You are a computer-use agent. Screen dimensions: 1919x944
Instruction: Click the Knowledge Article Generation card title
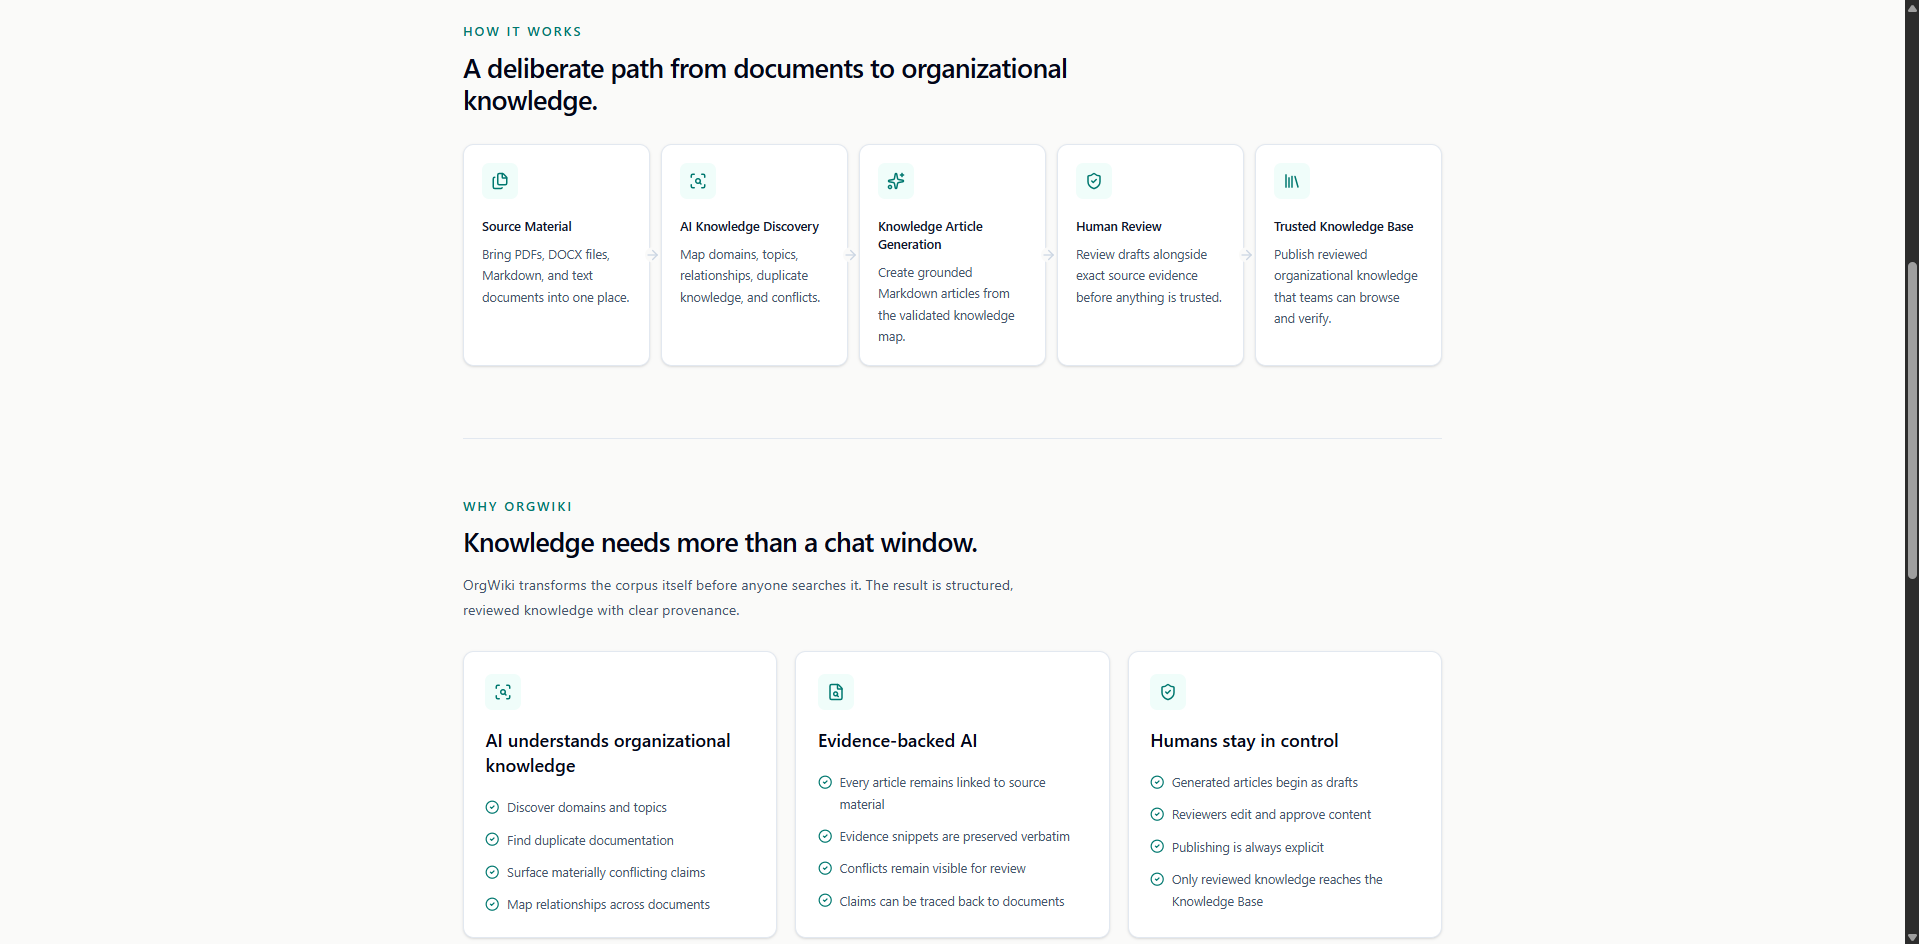click(930, 236)
